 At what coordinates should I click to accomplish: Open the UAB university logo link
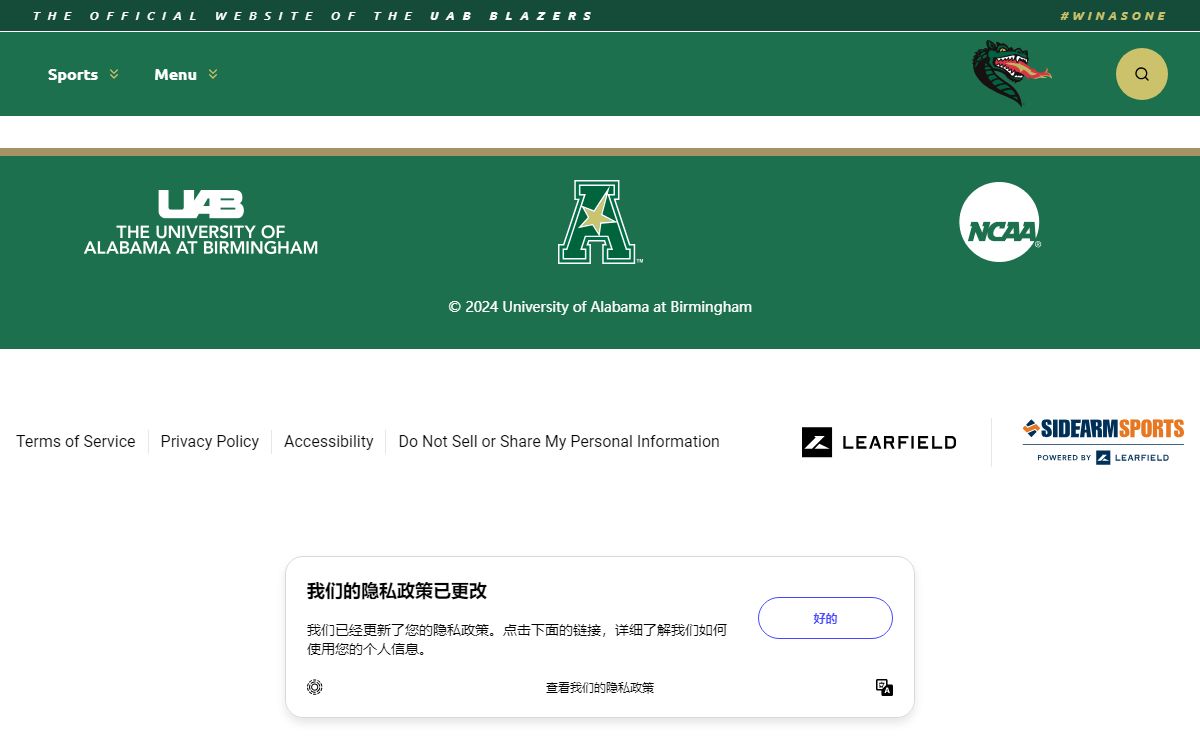(x=201, y=222)
